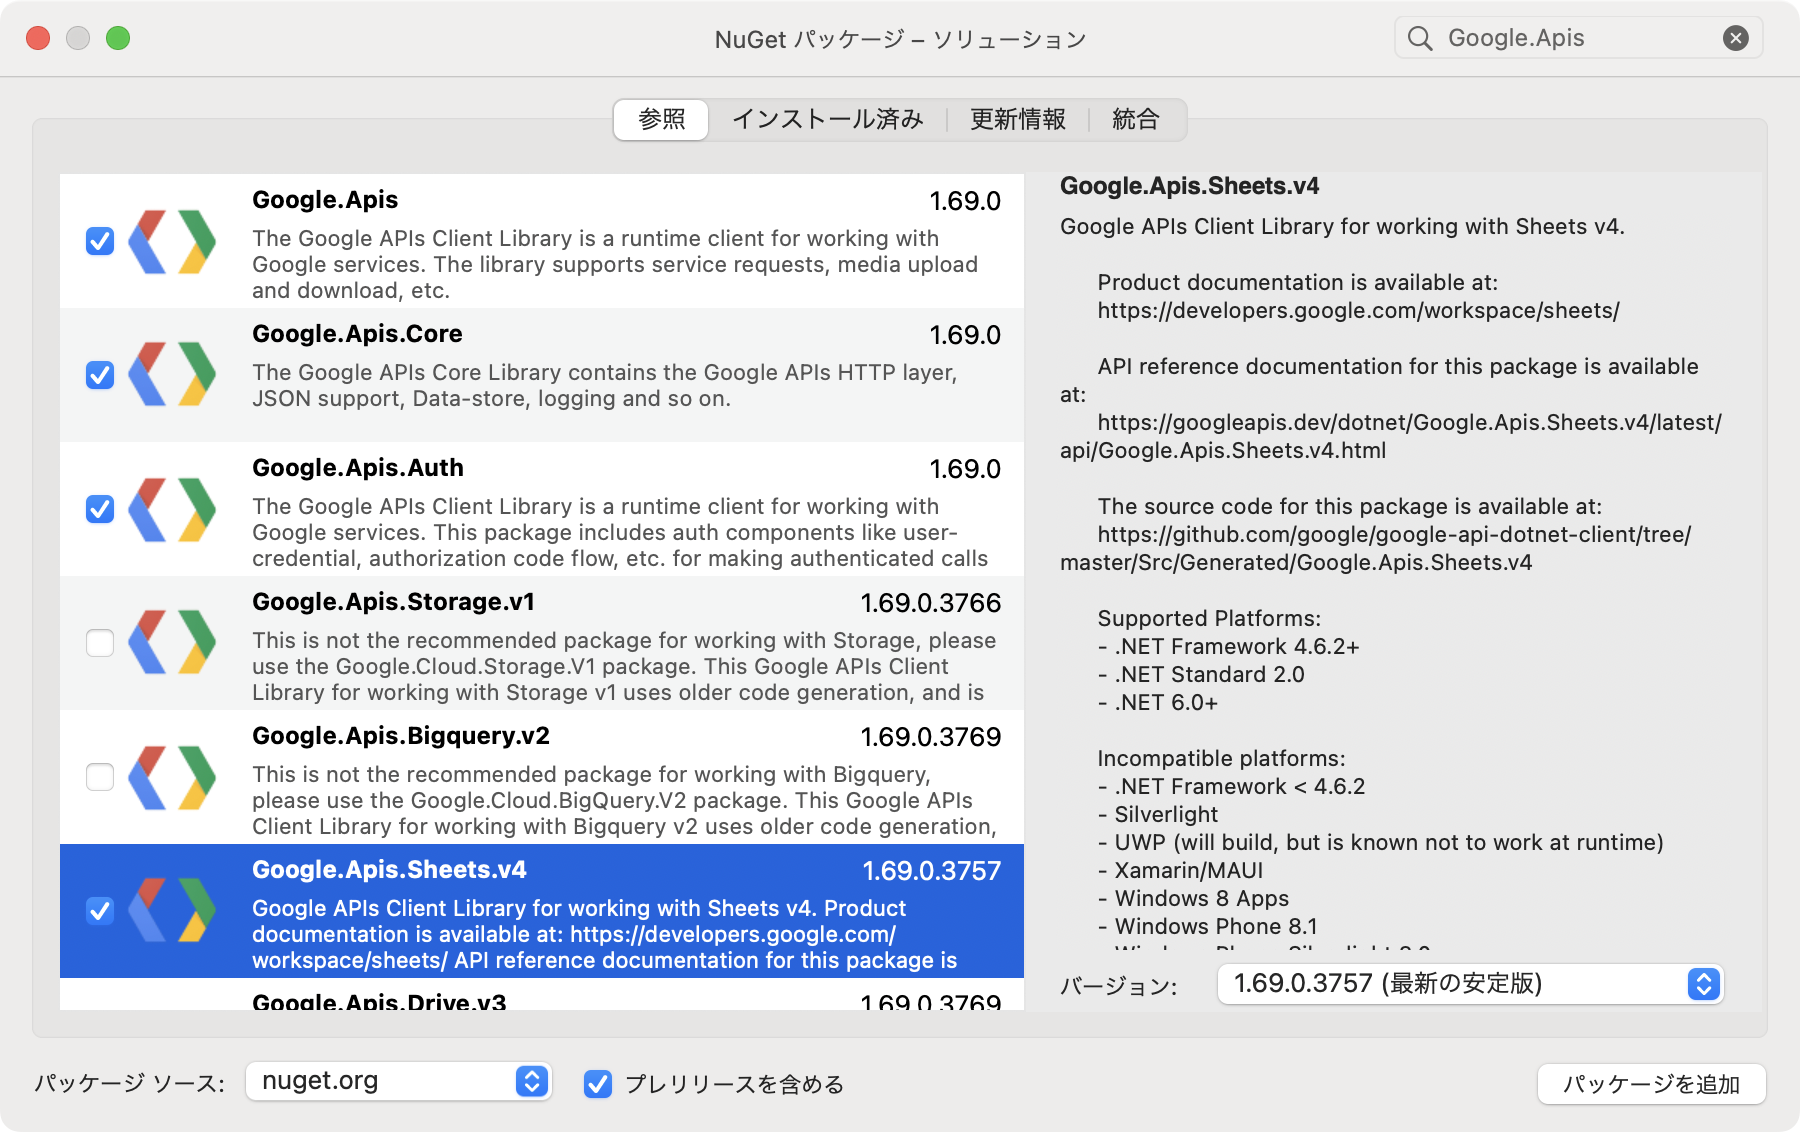Select the partially visible Google.Apis.Drive.v3 row
The image size is (1800, 1132).
pyautogui.click(x=542, y=995)
